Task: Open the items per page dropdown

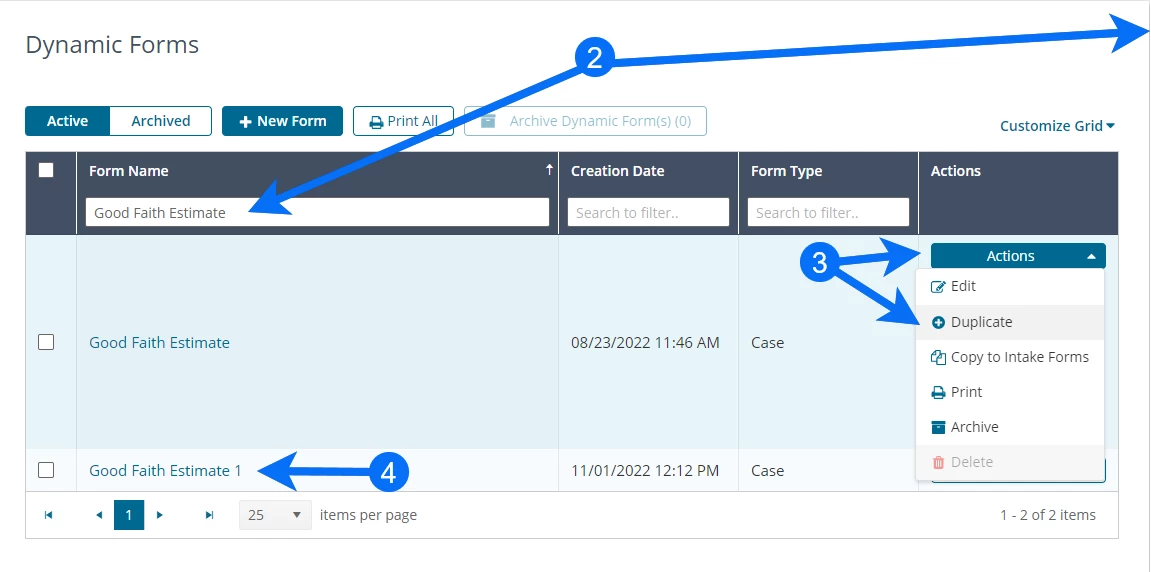Action: (x=275, y=515)
